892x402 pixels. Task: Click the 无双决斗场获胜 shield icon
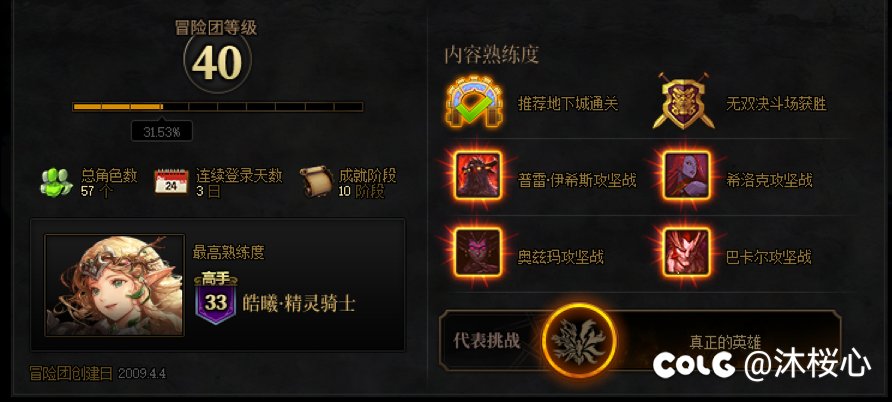(683, 101)
